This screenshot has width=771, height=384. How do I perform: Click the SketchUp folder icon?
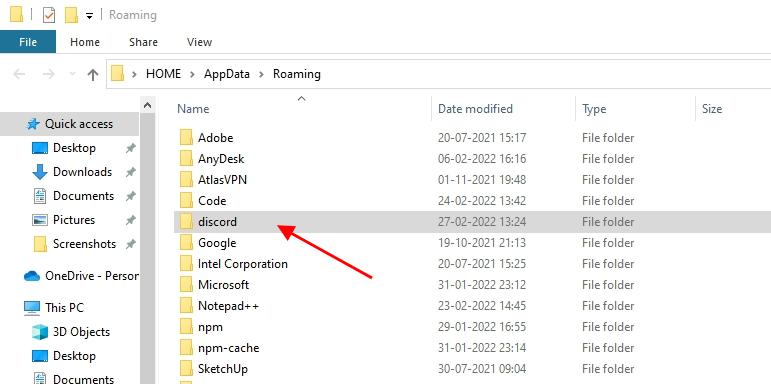pos(186,369)
